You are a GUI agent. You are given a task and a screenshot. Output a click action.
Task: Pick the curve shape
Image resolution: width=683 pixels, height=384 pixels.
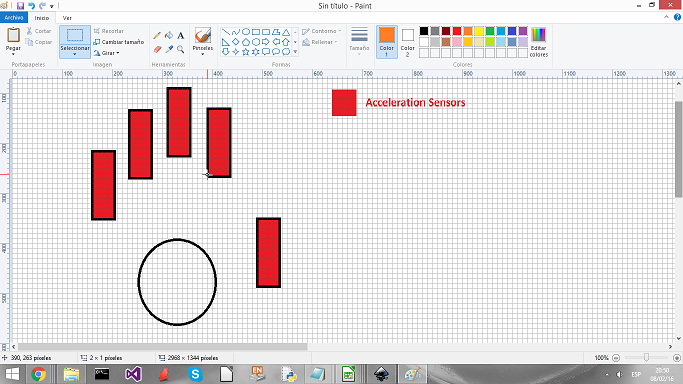(x=236, y=32)
